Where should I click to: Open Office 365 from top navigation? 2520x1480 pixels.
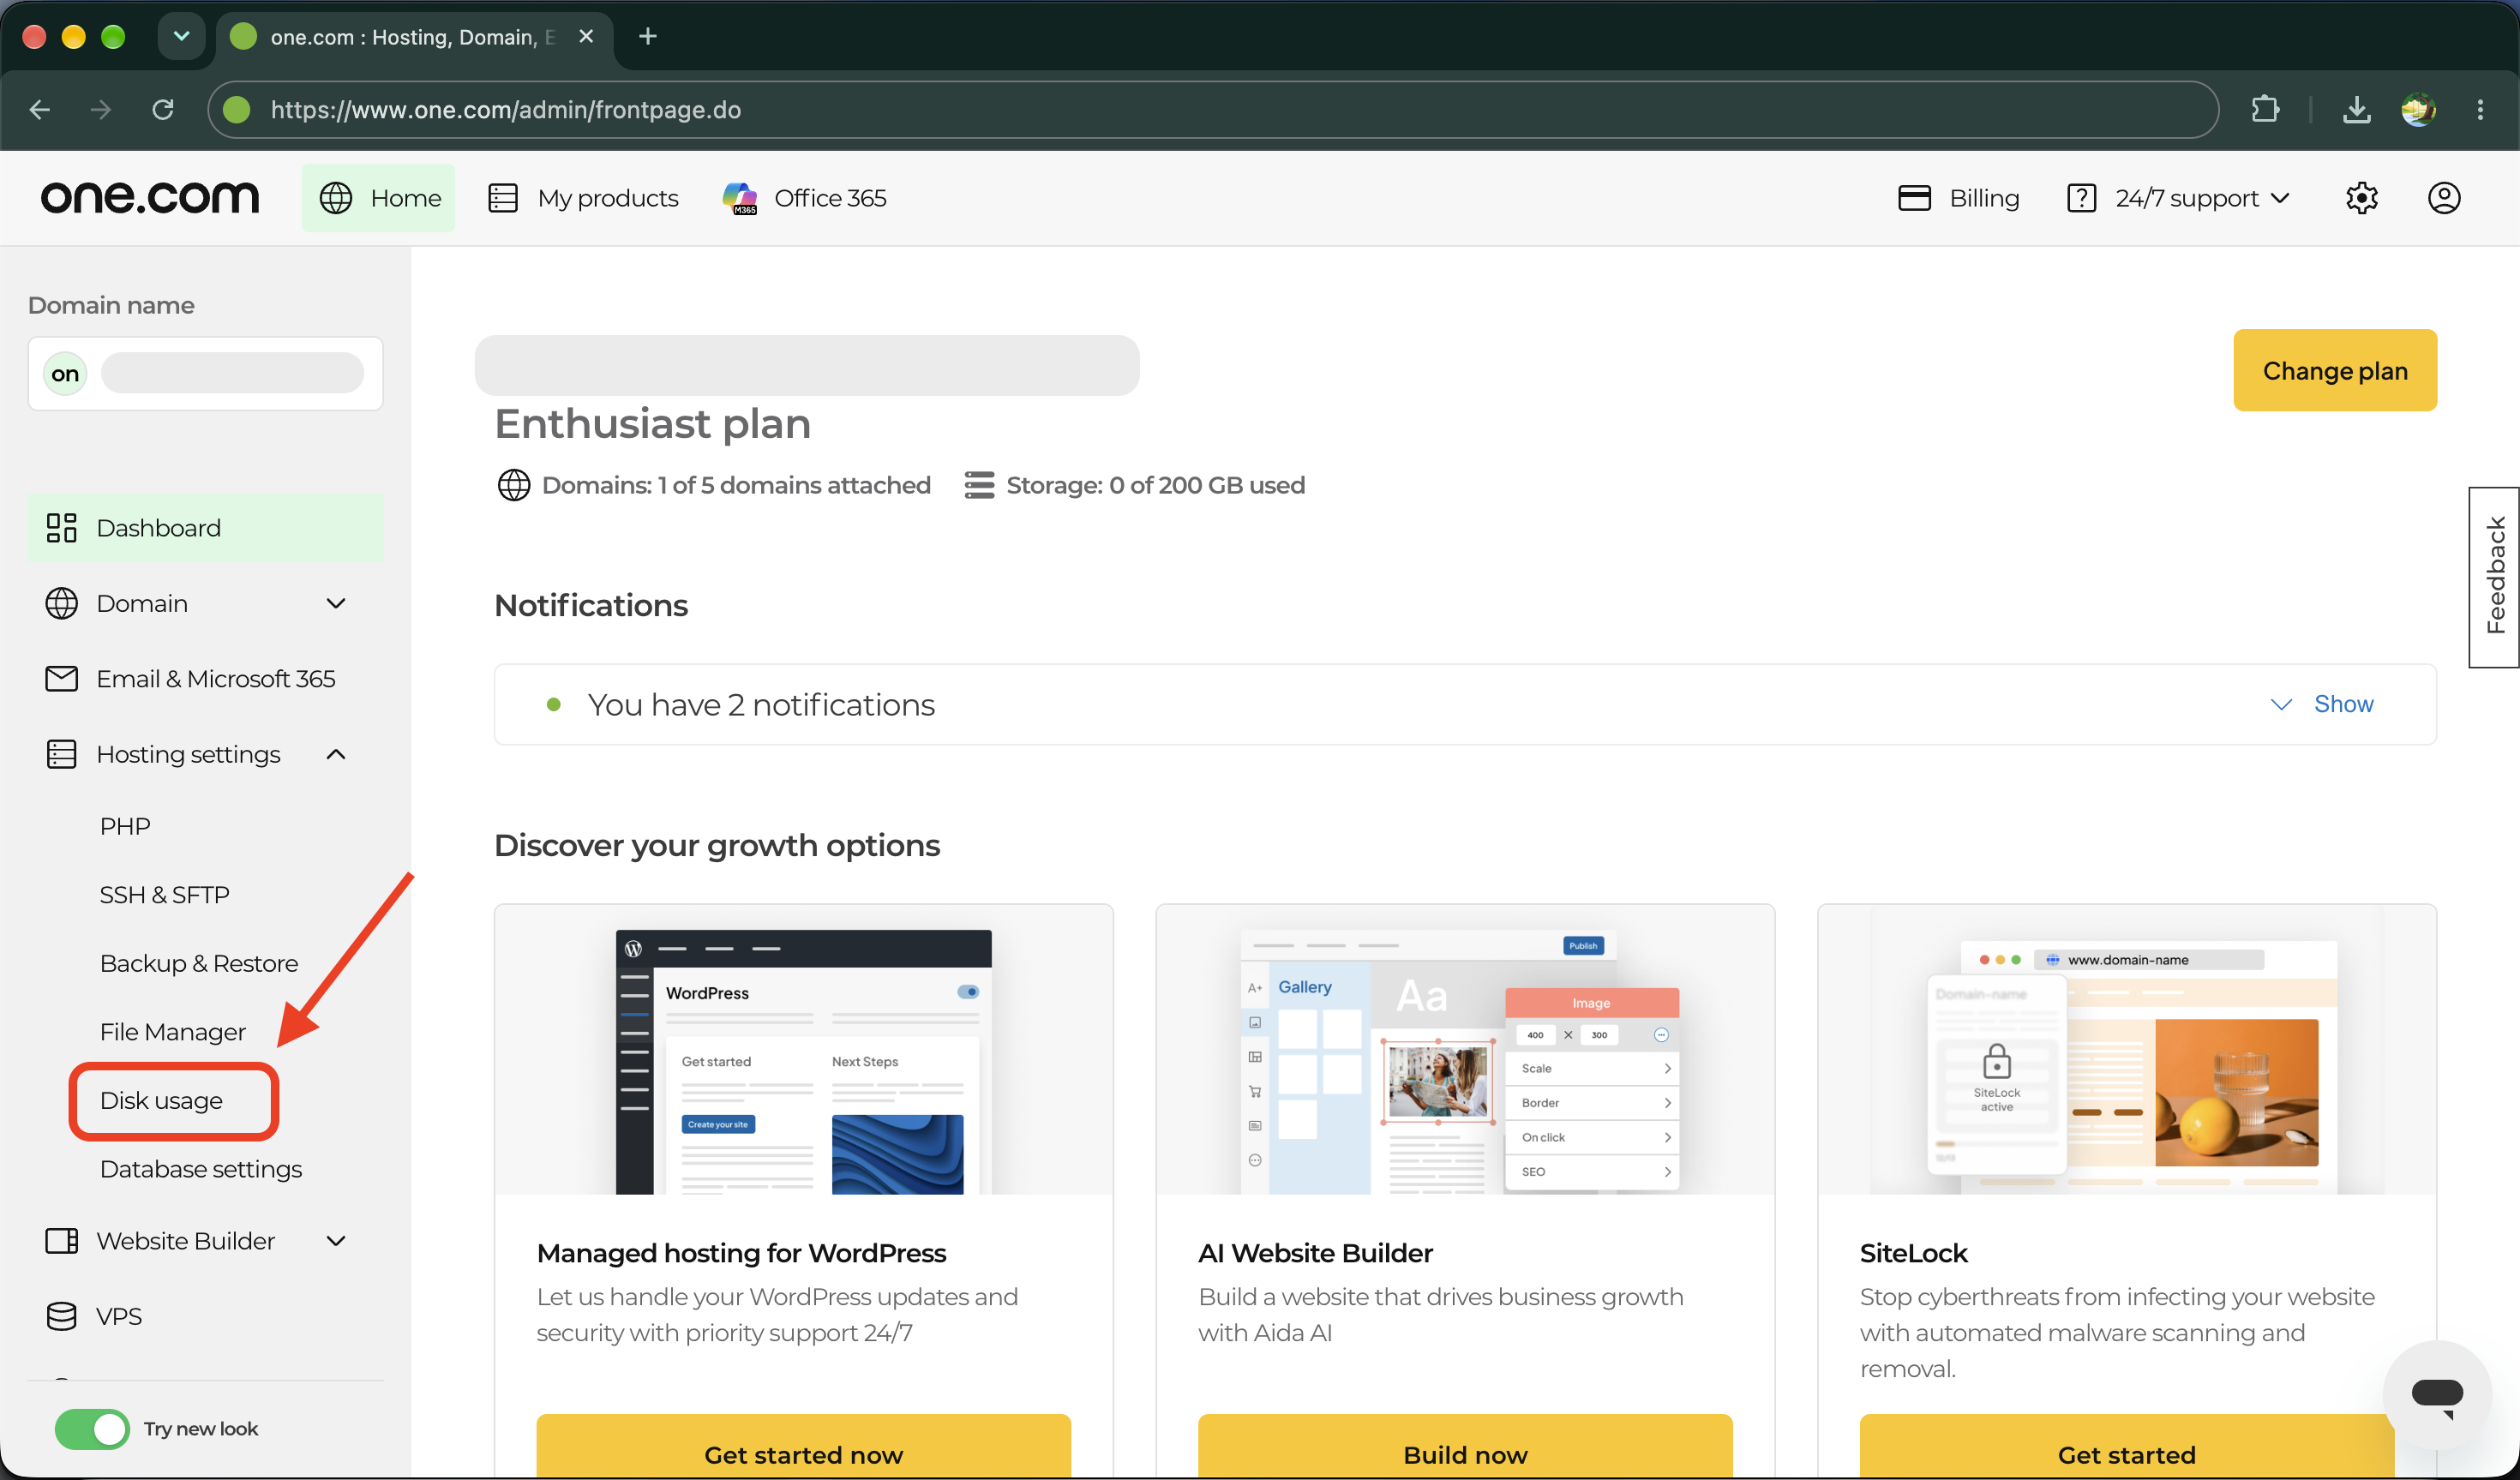804,198
